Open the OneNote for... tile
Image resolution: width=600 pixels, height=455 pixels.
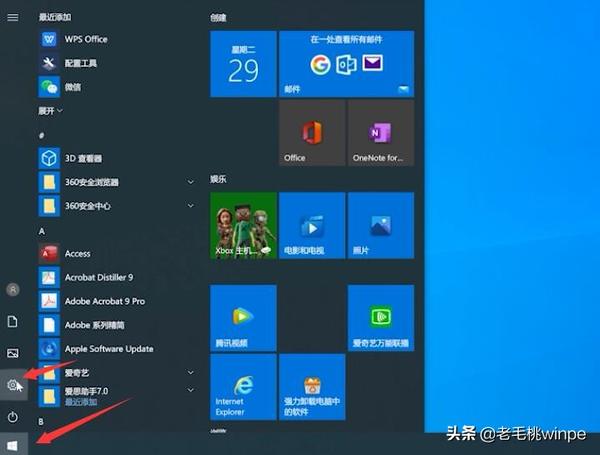(x=381, y=133)
